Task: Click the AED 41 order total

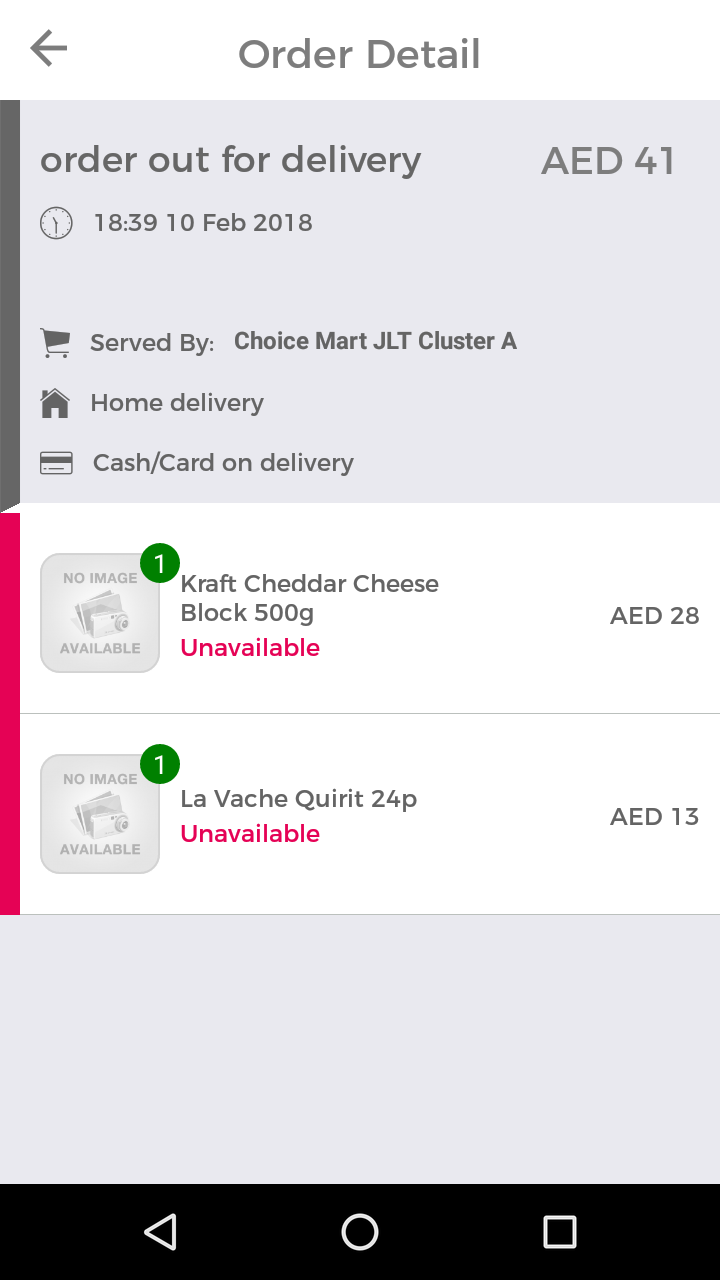Action: (608, 161)
